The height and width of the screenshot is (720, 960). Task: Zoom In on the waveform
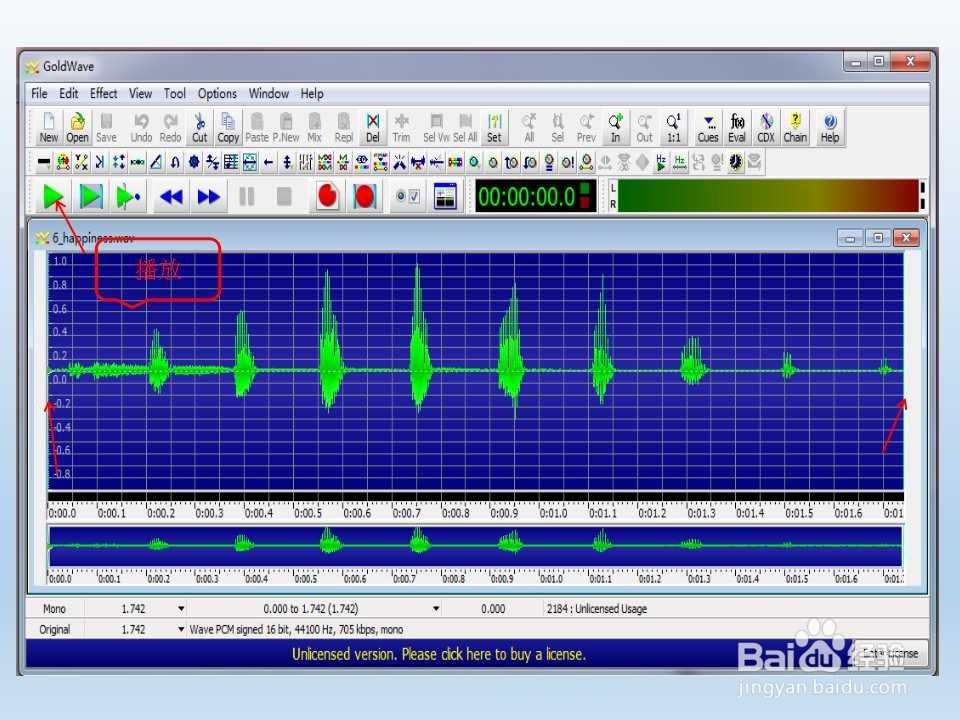tap(615, 128)
